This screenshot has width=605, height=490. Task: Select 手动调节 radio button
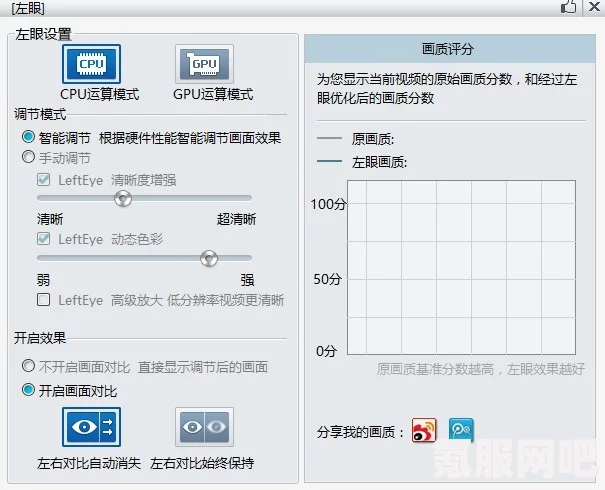click(x=28, y=157)
